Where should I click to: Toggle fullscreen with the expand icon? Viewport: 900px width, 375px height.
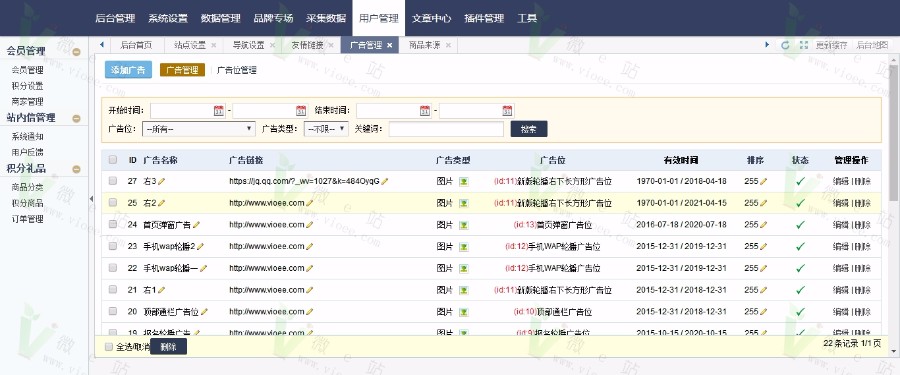(x=804, y=45)
